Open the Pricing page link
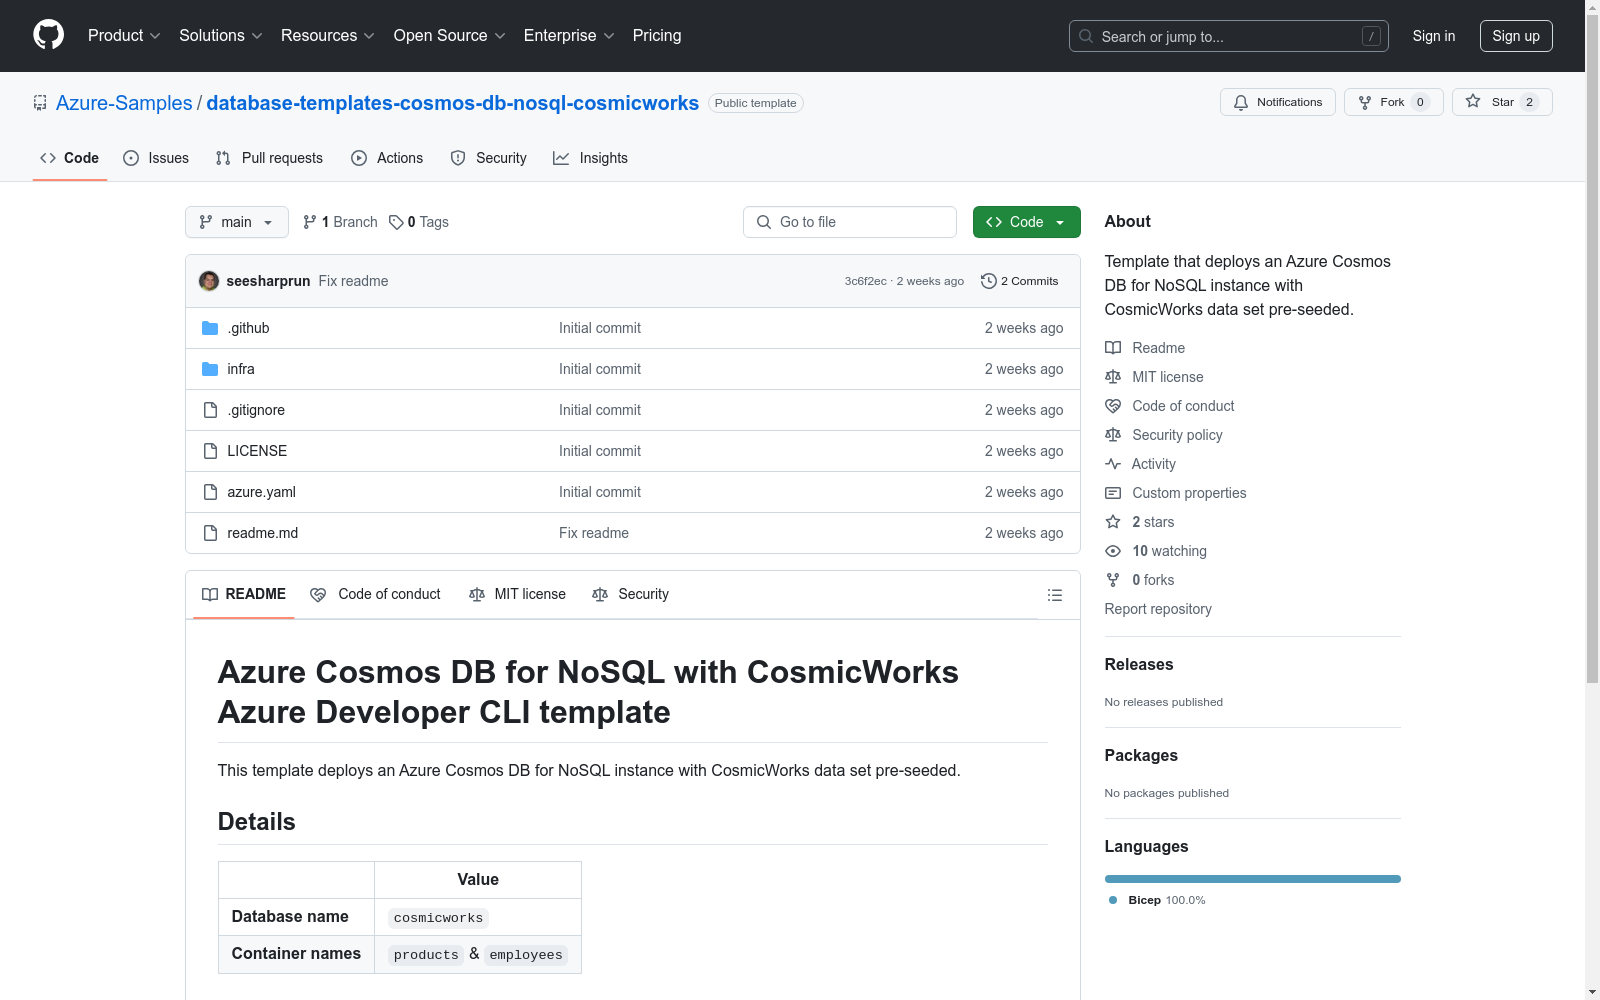1600x1000 pixels. coord(657,36)
